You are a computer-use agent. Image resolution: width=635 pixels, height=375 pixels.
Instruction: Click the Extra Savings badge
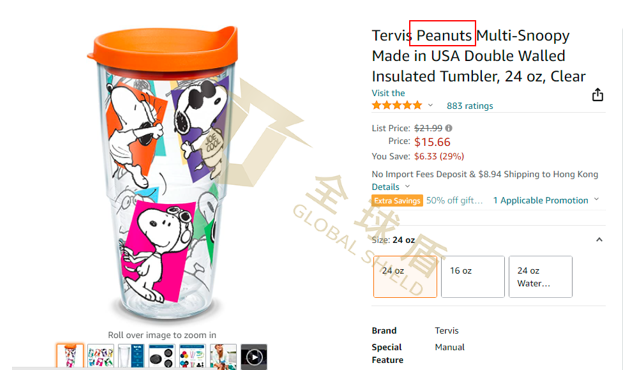coord(397,200)
